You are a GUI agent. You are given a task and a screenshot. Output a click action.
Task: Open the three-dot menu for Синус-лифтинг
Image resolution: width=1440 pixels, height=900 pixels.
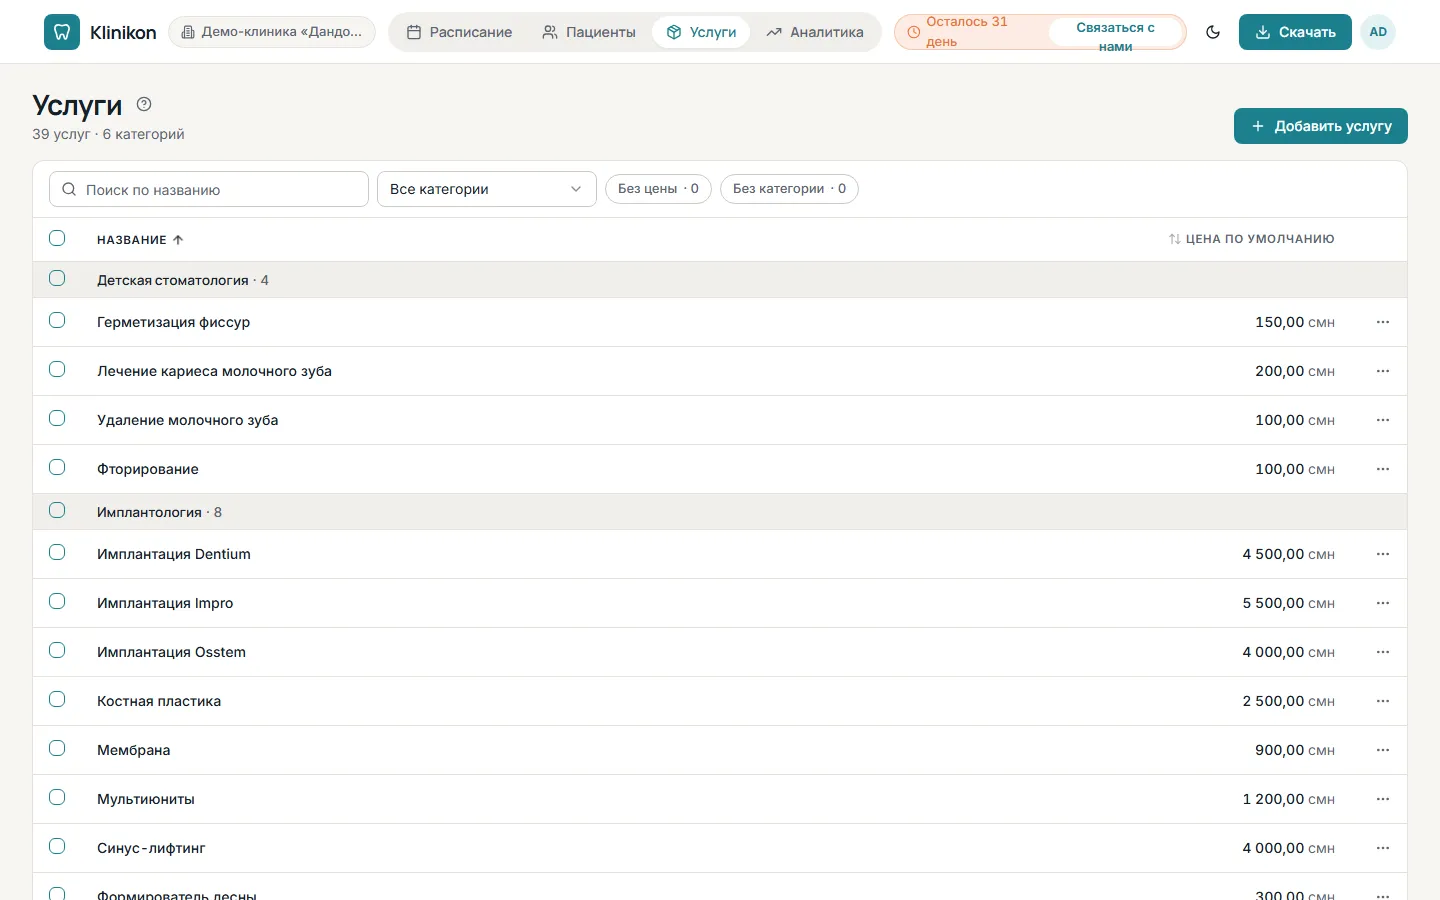(x=1383, y=848)
